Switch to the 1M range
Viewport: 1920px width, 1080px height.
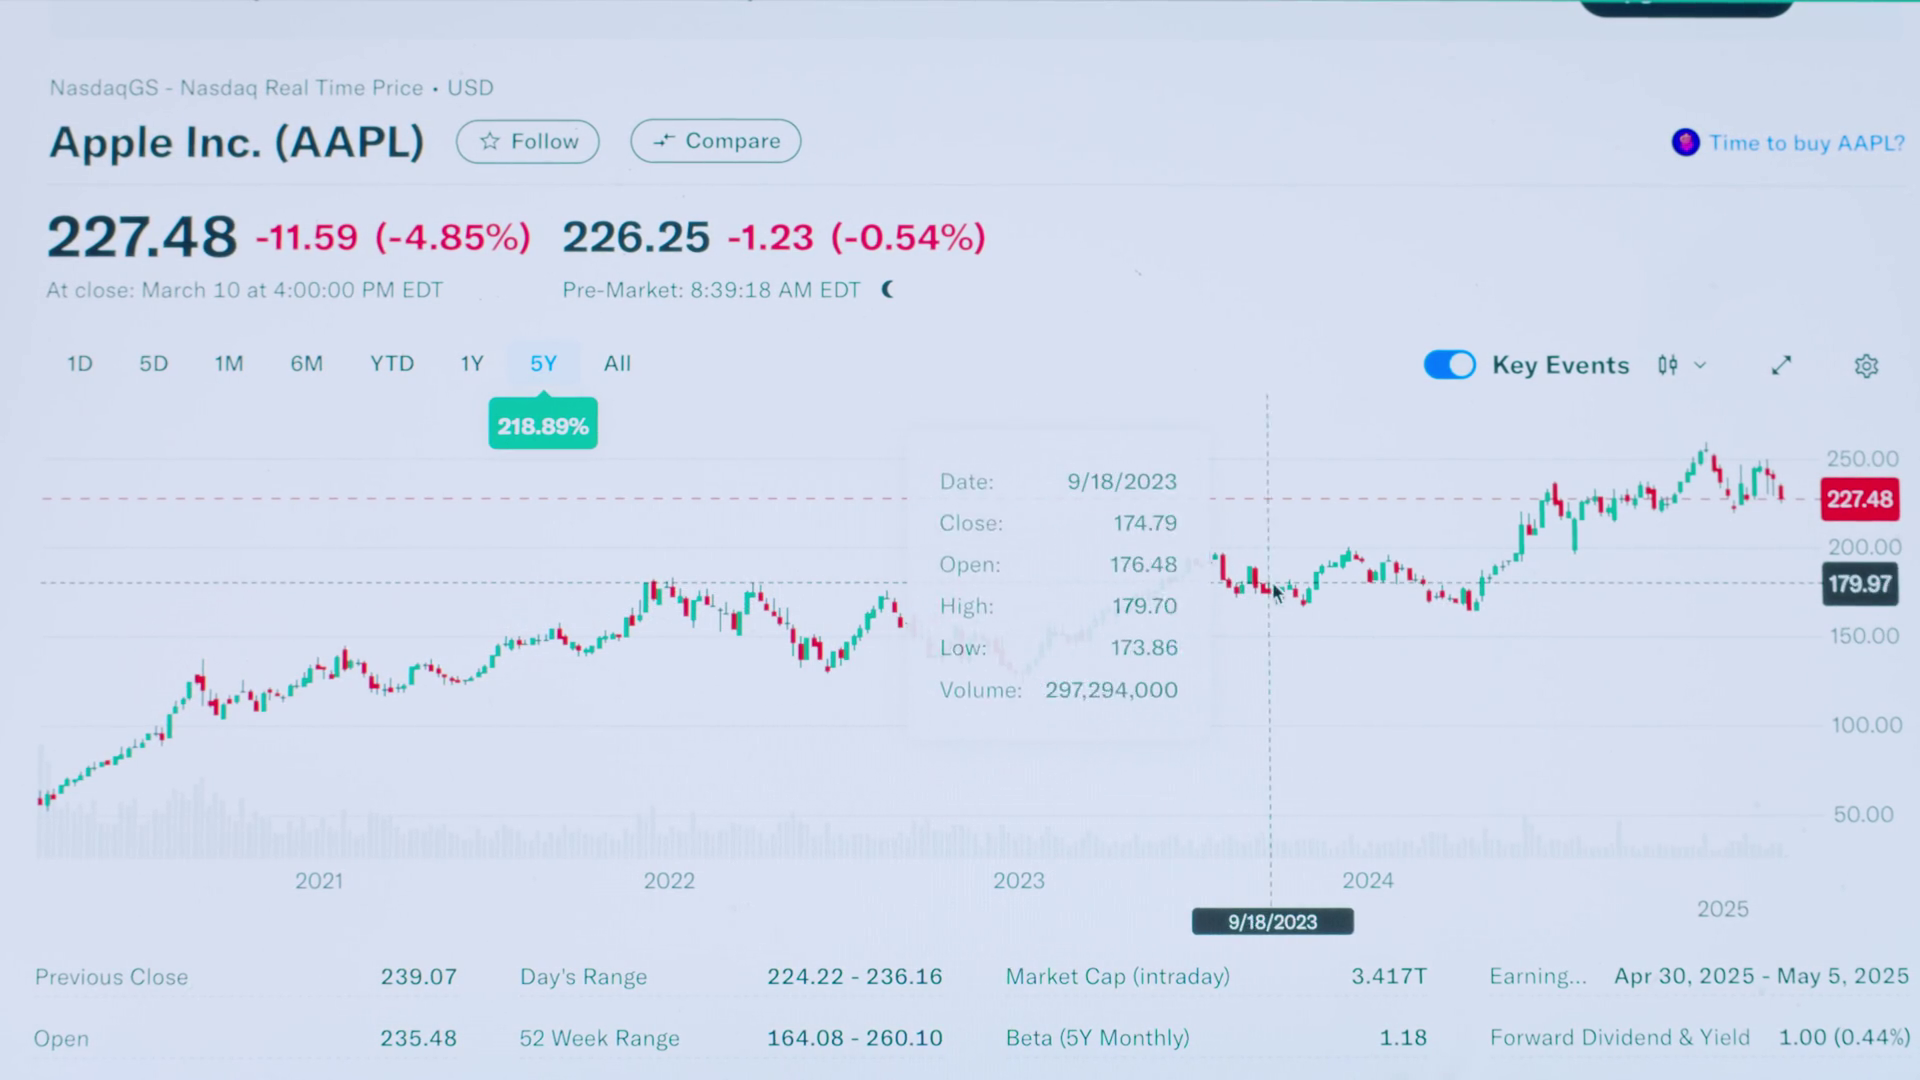click(x=229, y=364)
